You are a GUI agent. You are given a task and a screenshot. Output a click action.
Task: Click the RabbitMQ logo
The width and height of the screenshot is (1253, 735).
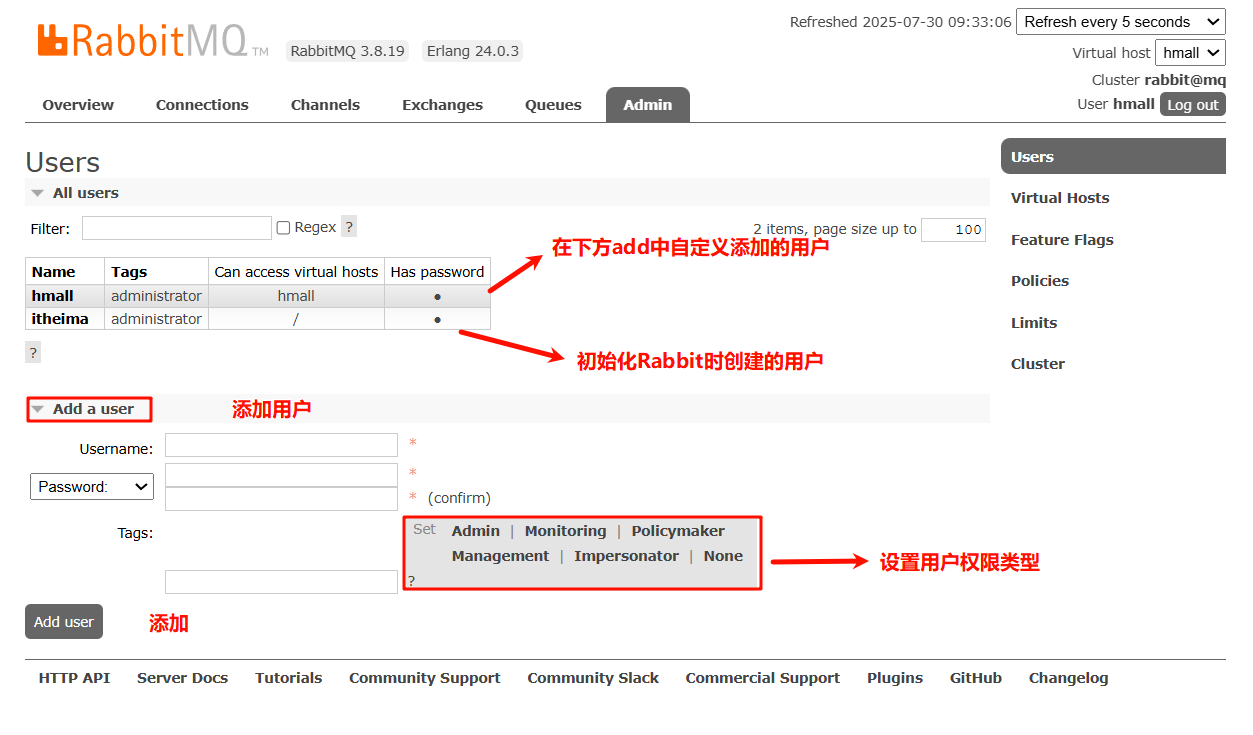coord(153,41)
